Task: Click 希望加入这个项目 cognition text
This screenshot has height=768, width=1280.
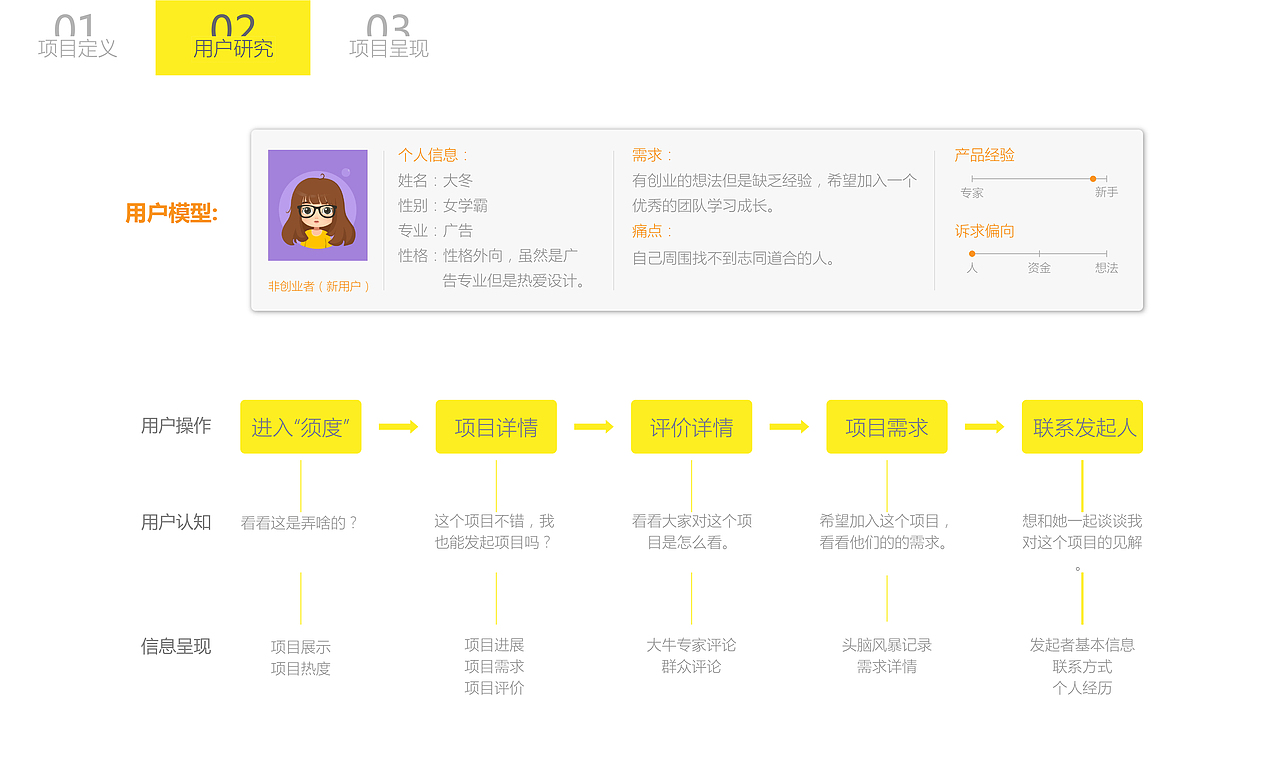Action: (x=886, y=532)
